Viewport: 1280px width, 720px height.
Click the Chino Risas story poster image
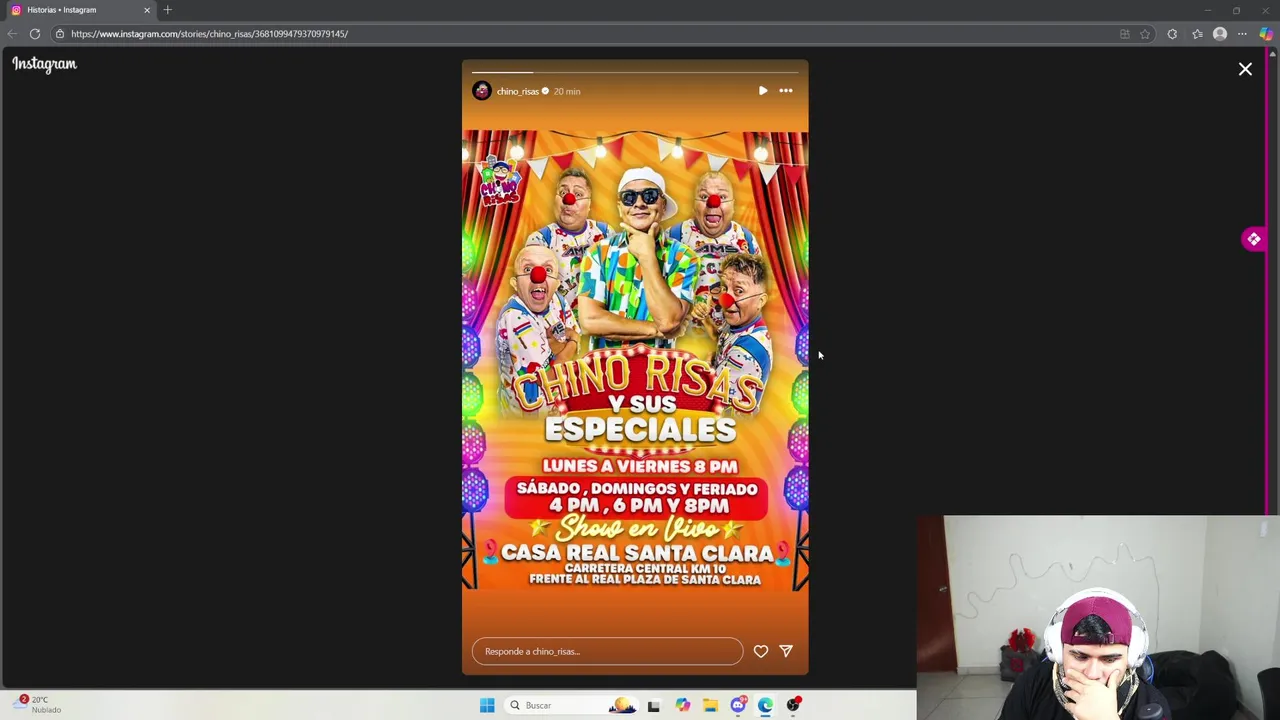635,360
